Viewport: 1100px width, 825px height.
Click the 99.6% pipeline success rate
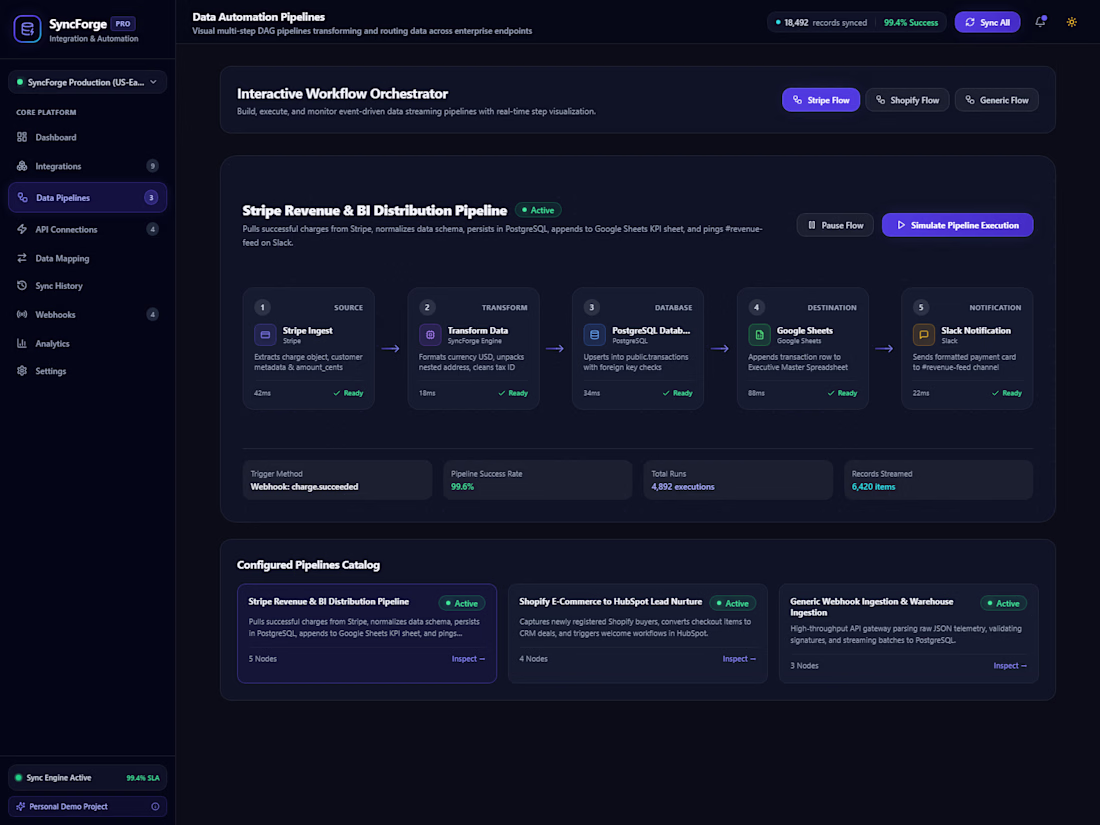462,487
